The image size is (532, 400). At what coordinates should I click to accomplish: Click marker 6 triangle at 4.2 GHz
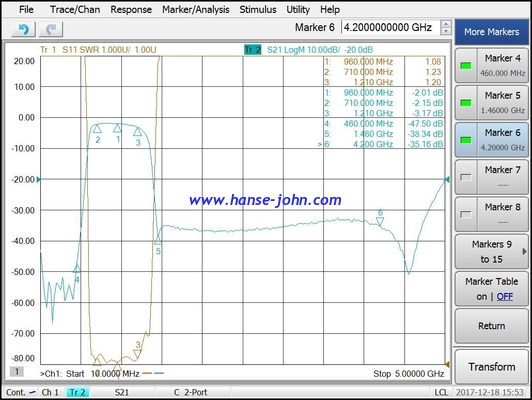[380, 222]
